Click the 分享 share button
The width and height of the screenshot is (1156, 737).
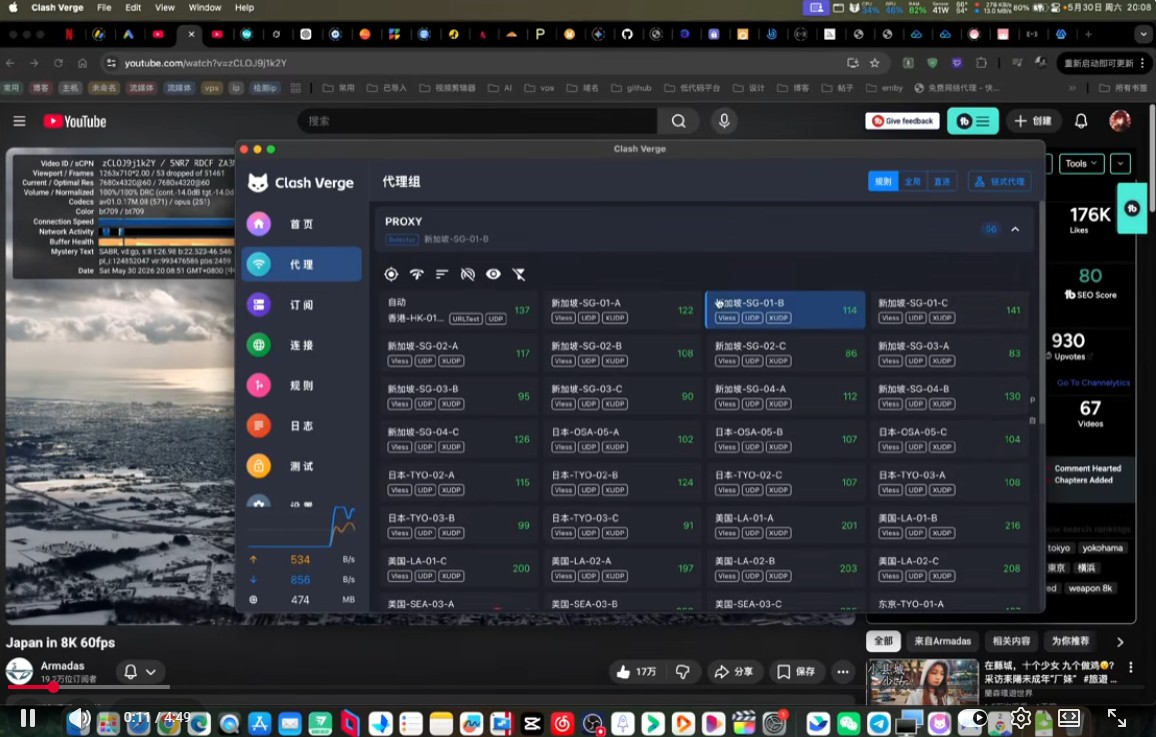[734, 671]
